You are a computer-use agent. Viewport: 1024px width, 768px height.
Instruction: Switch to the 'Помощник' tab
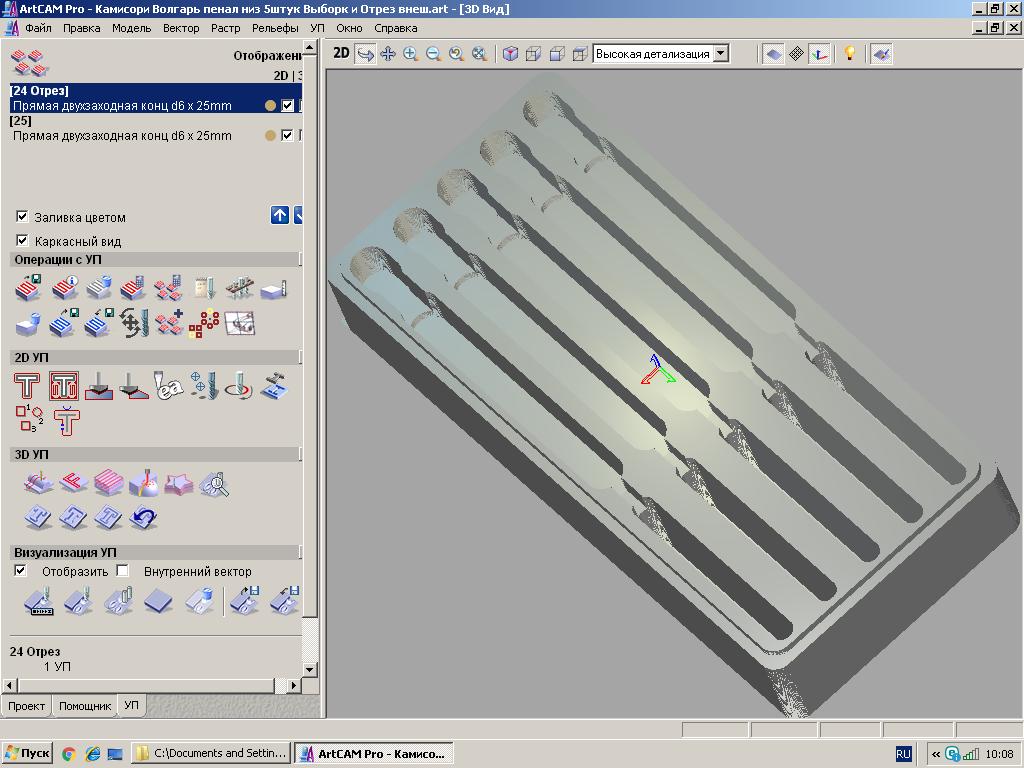pos(85,706)
